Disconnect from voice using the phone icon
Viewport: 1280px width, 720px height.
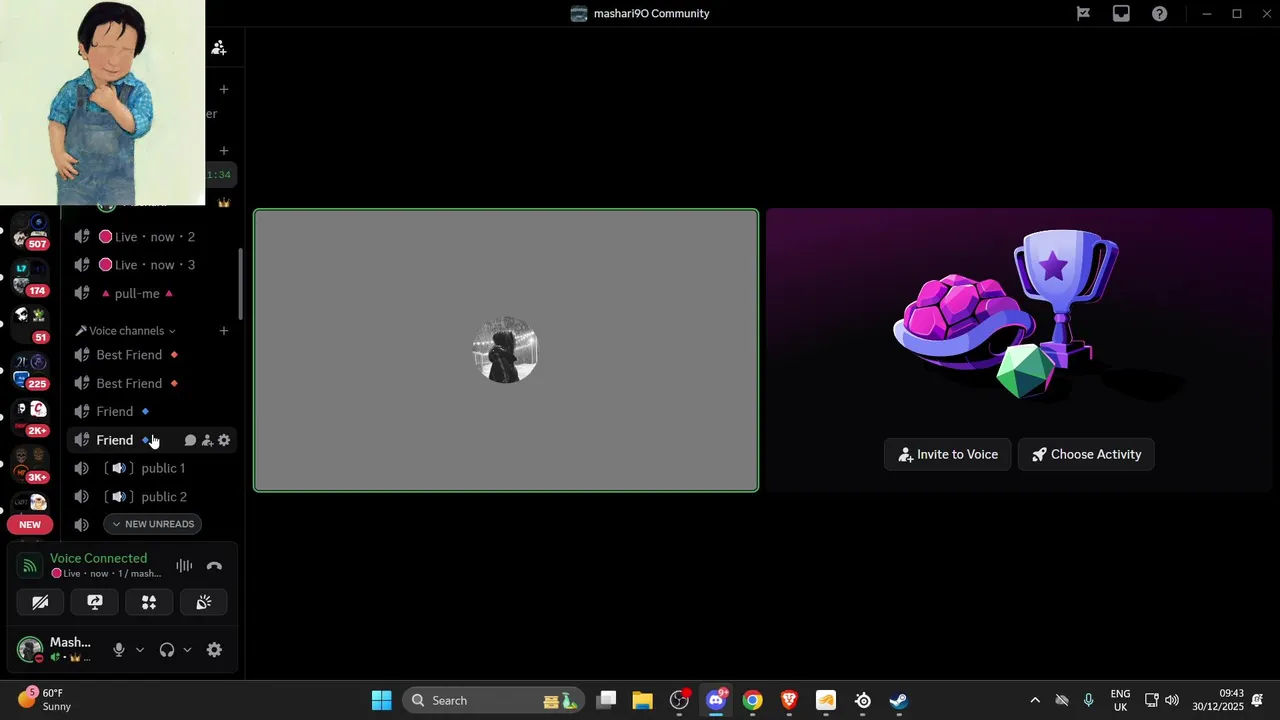pos(214,566)
